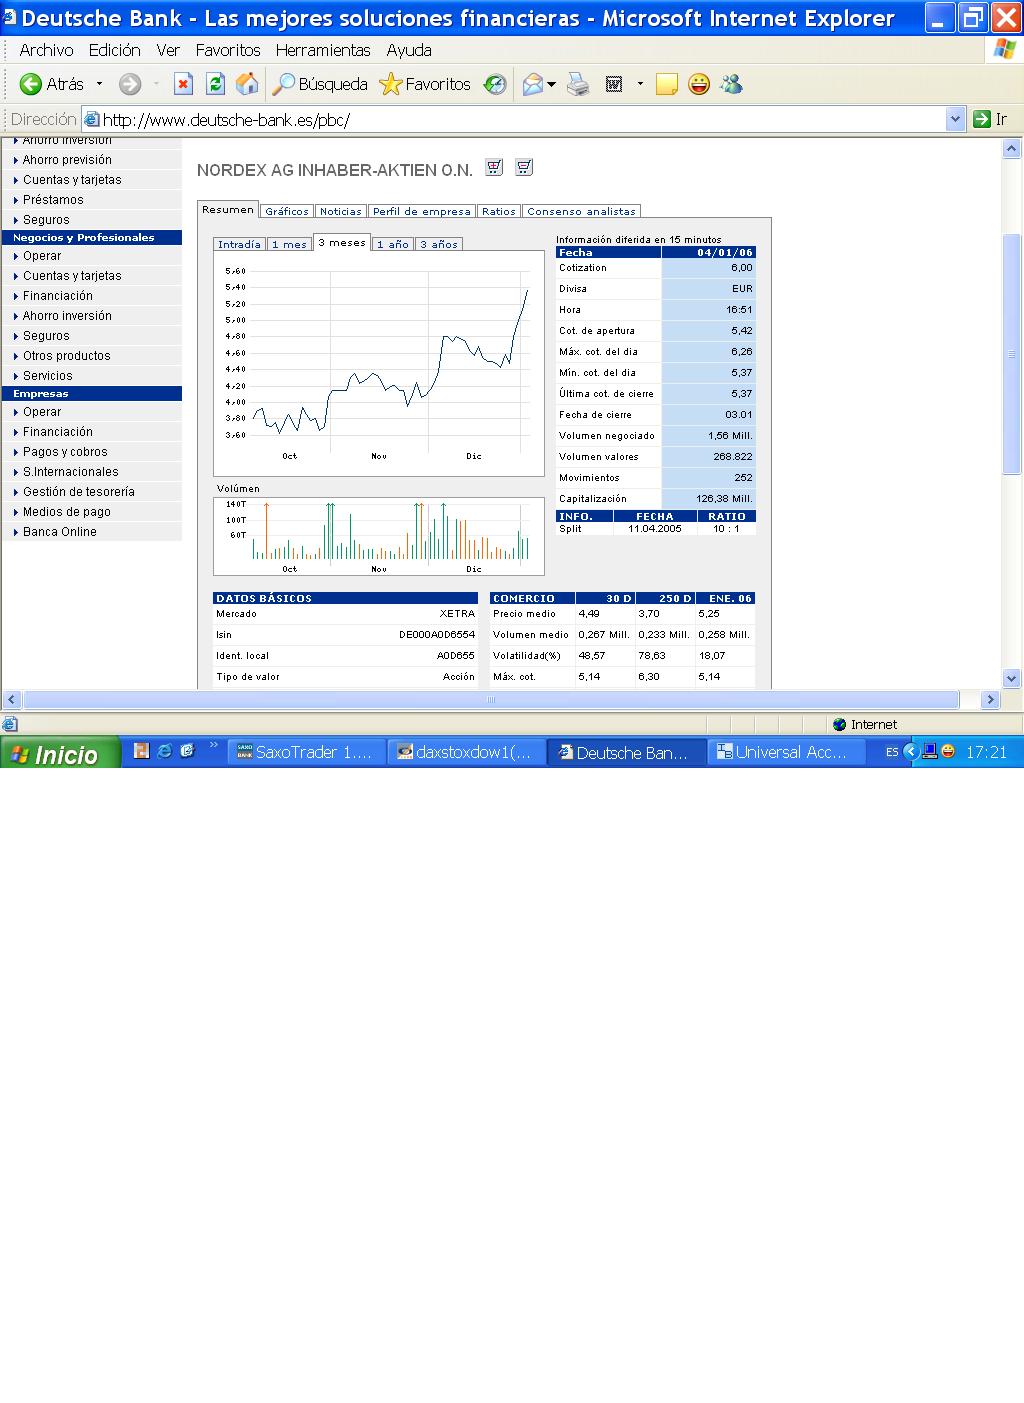Screen dimensions: 1024x1403
Task: Print the page with the printer icon
Action: pyautogui.click(x=579, y=84)
